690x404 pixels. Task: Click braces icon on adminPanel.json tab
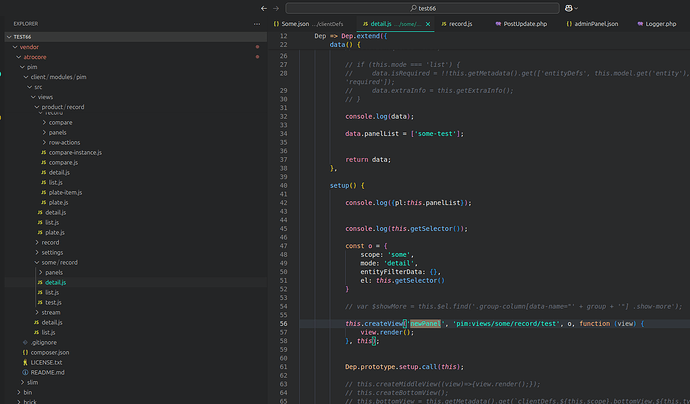coord(569,24)
